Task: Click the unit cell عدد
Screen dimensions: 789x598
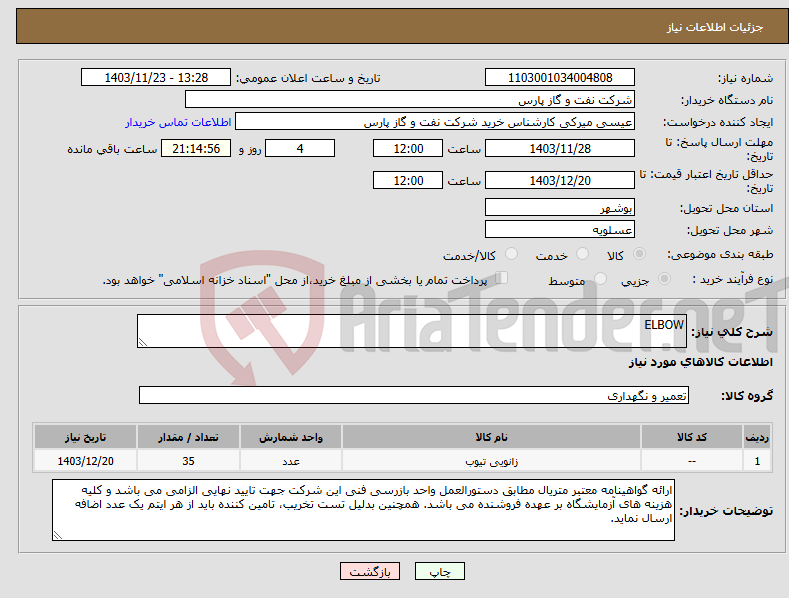Action: (x=291, y=461)
